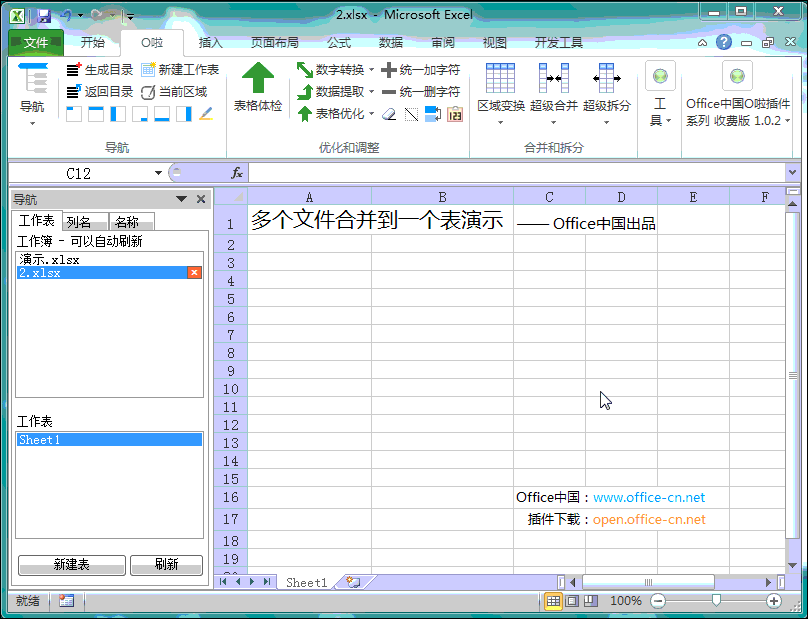This screenshot has width=808, height=619.
Task: Select the 当前区域 current region tool
Action: (x=174, y=92)
